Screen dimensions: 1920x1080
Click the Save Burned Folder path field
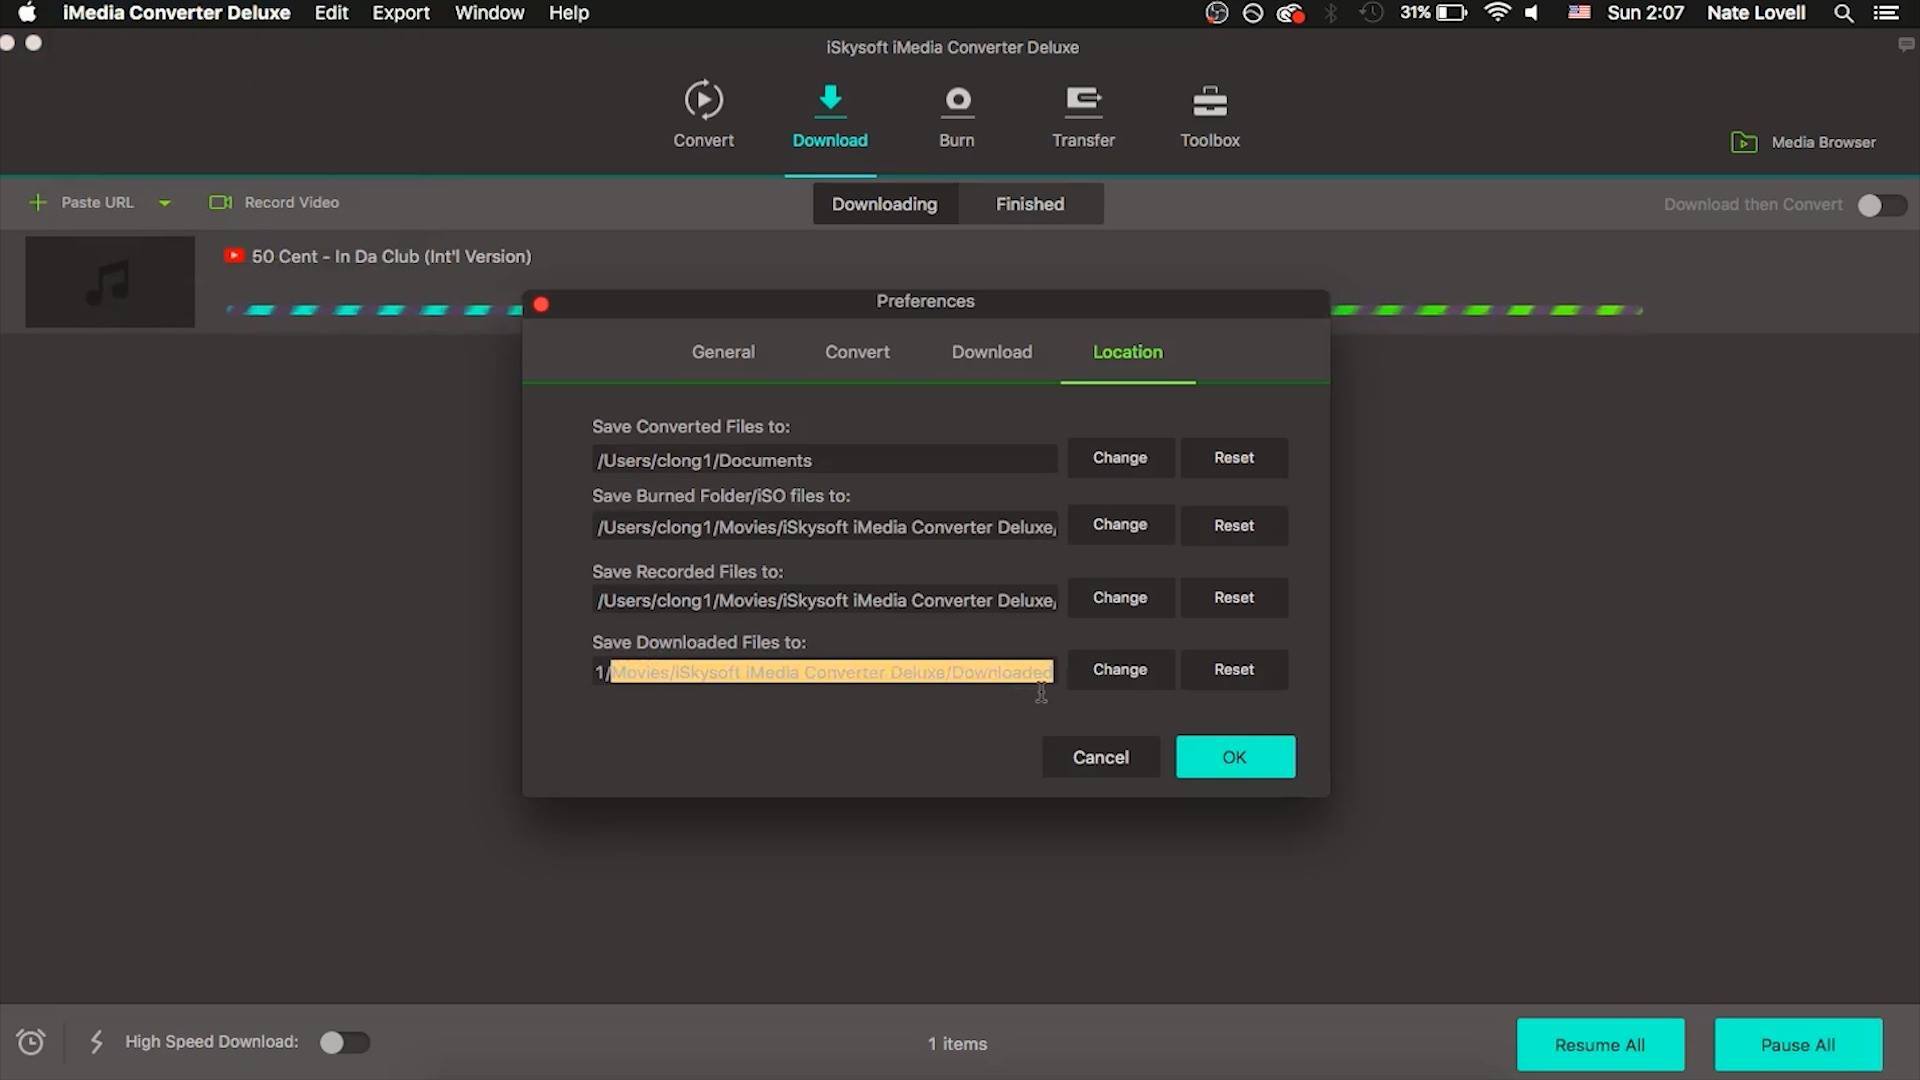coord(824,527)
